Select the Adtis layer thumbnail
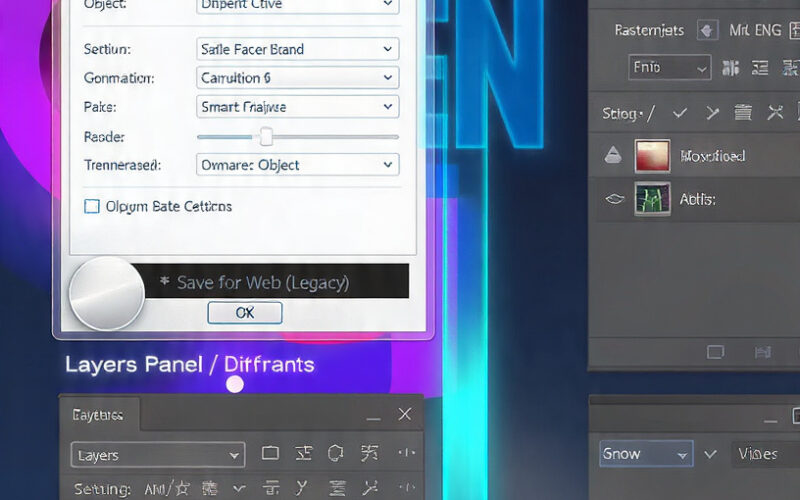 (x=653, y=198)
